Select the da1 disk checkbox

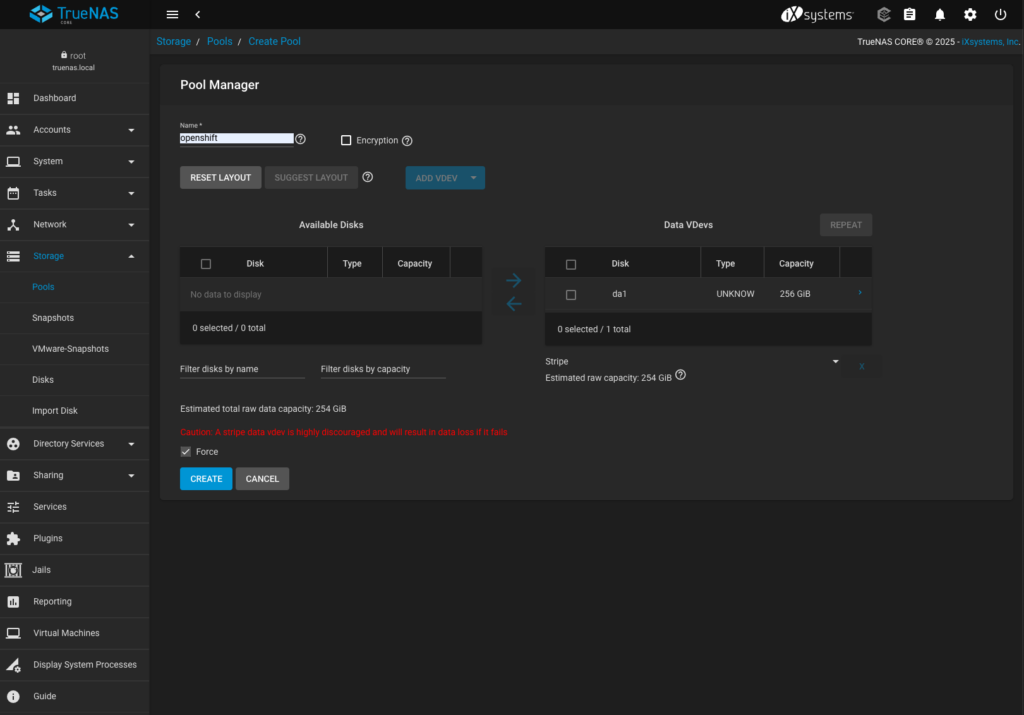[571, 295]
